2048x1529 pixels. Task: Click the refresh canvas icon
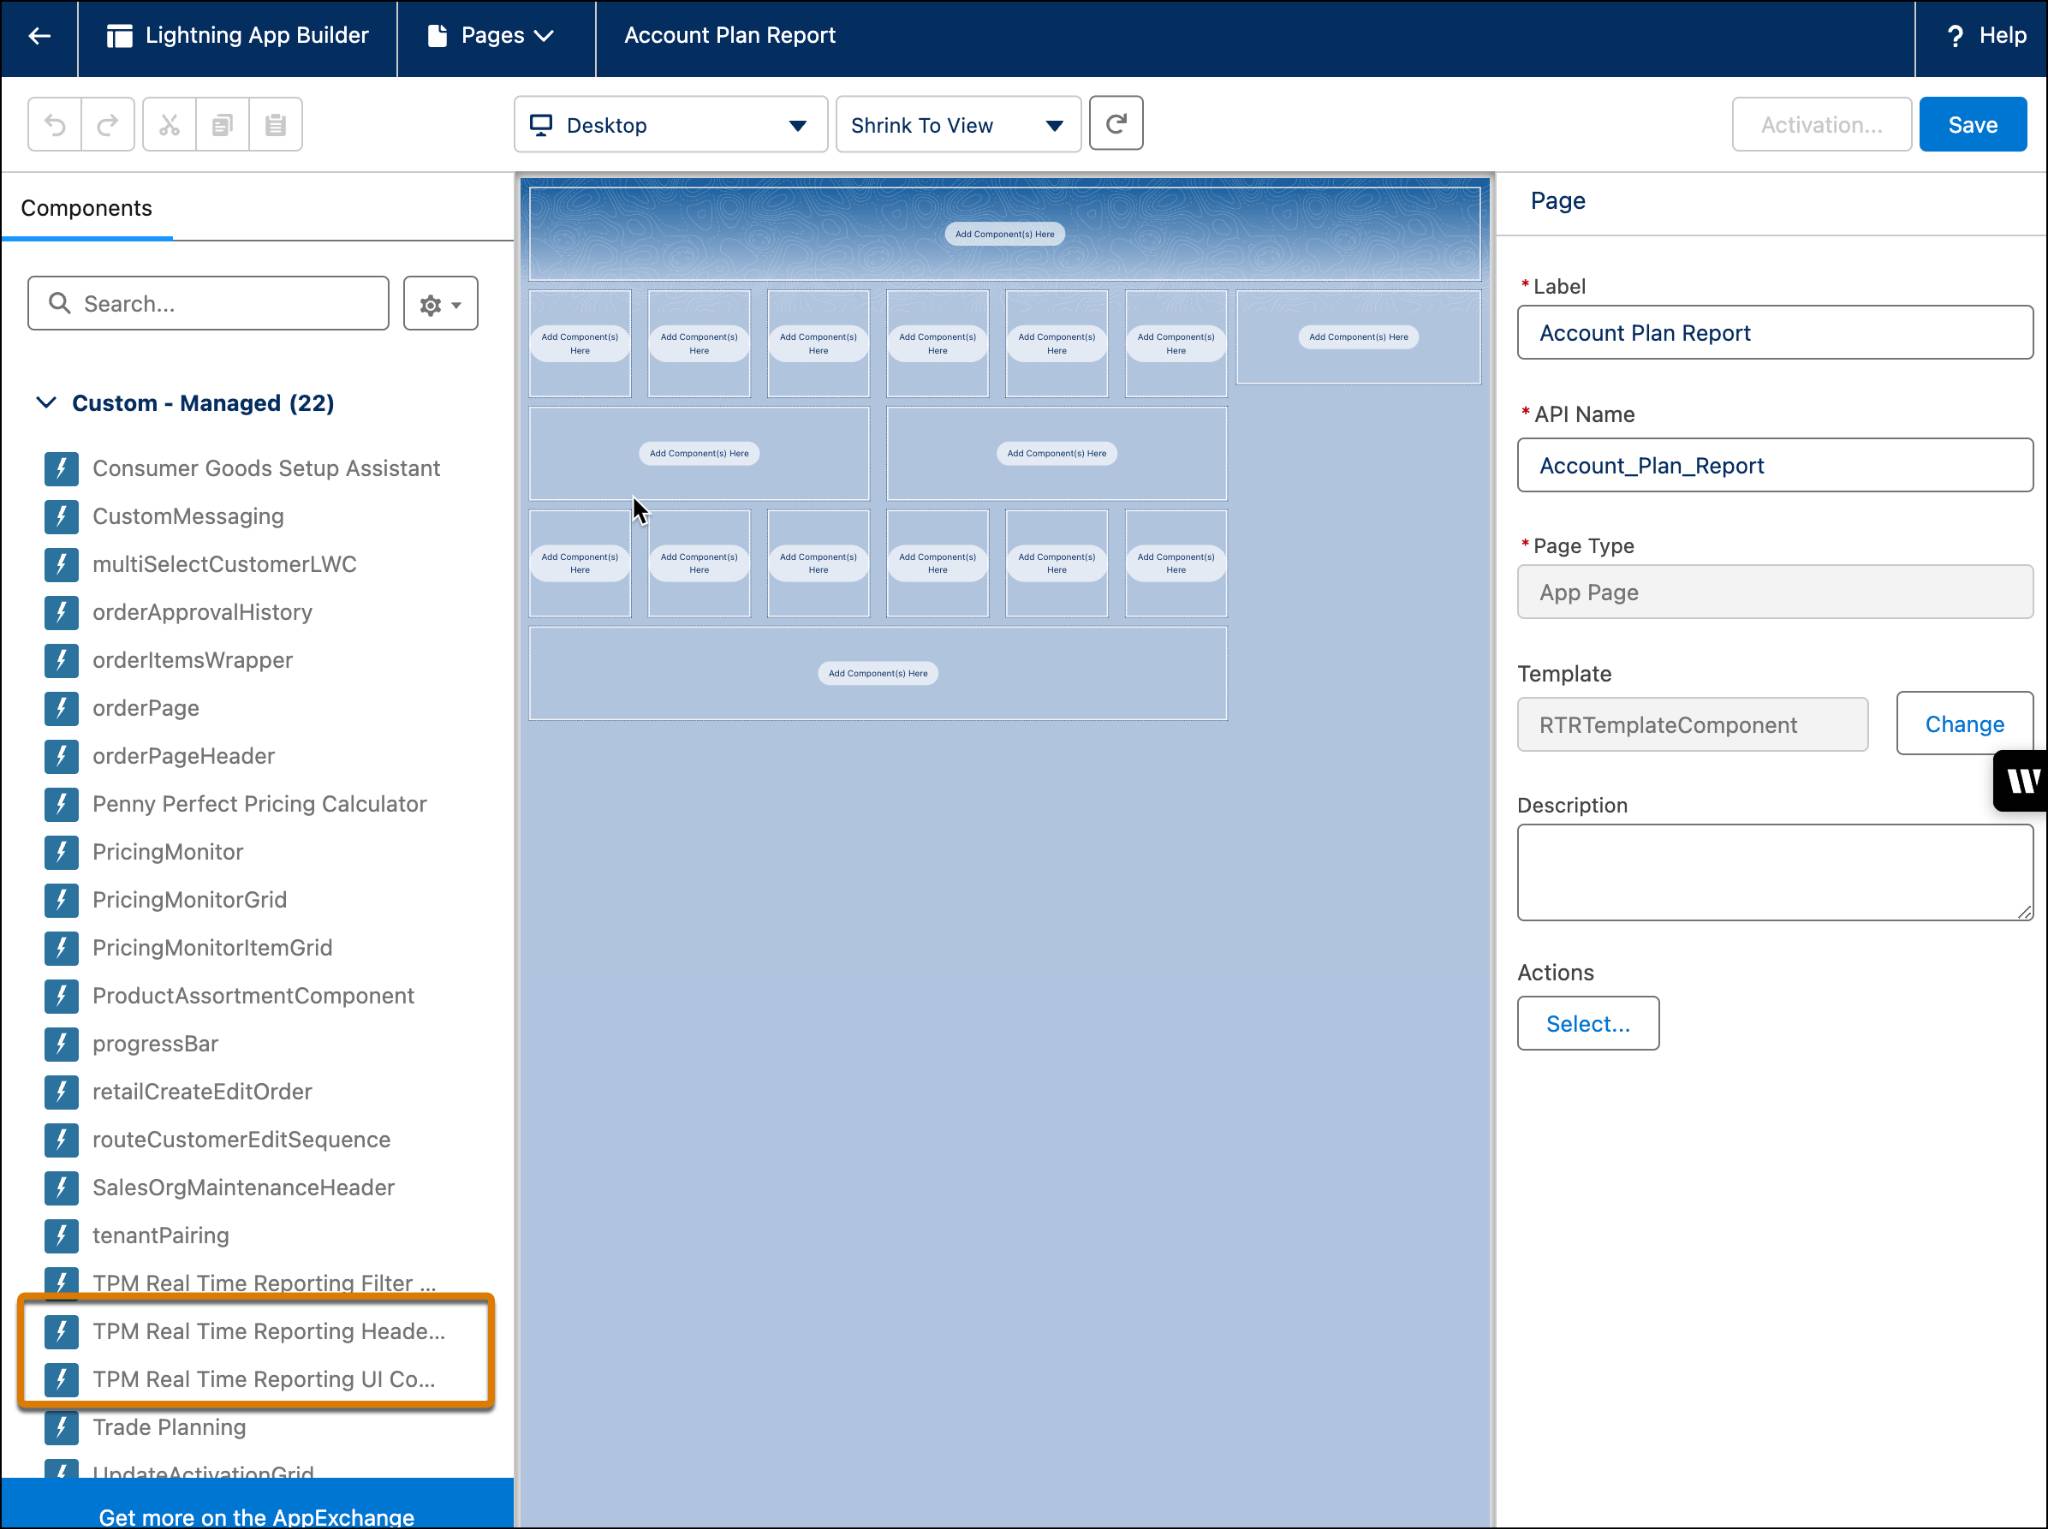coord(1116,124)
